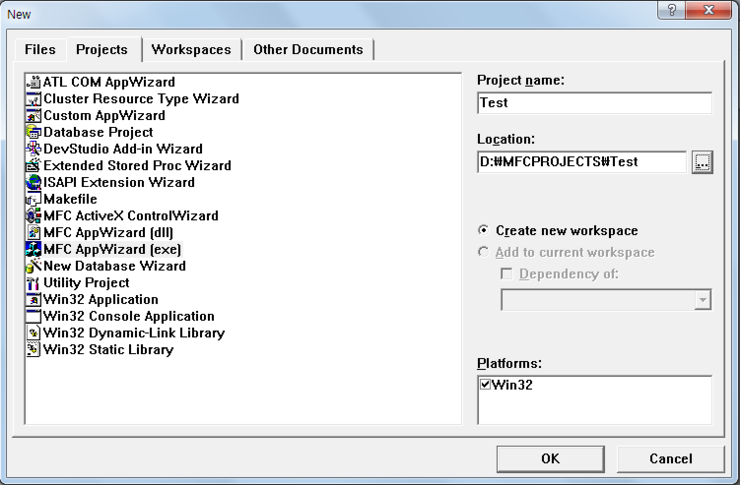
Task: Pick the "Win32 Dynamic-Link Library" text row
Action: click(x=134, y=333)
